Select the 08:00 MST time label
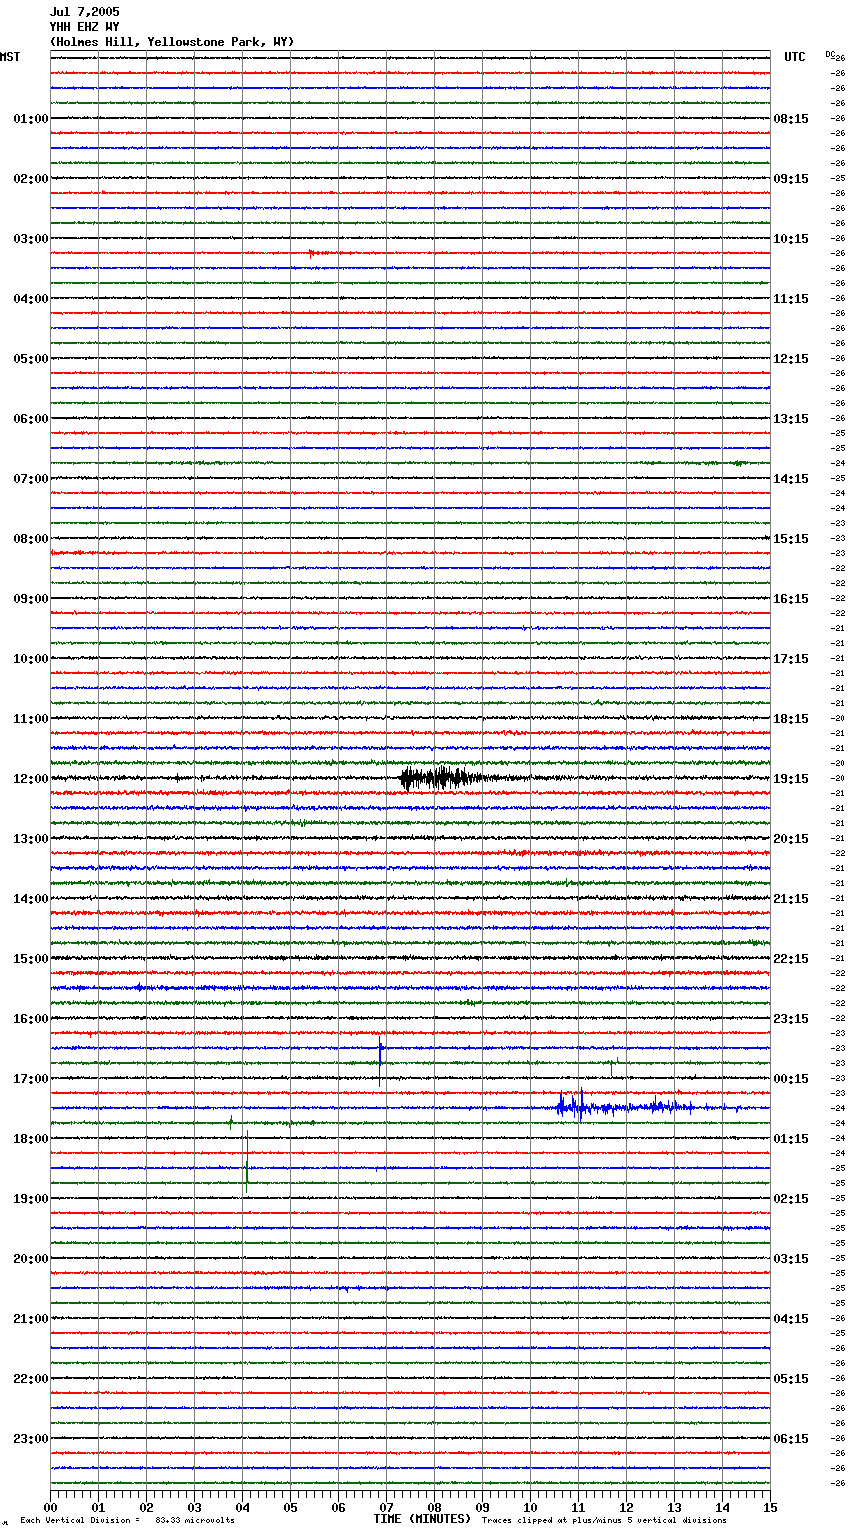 (31, 539)
